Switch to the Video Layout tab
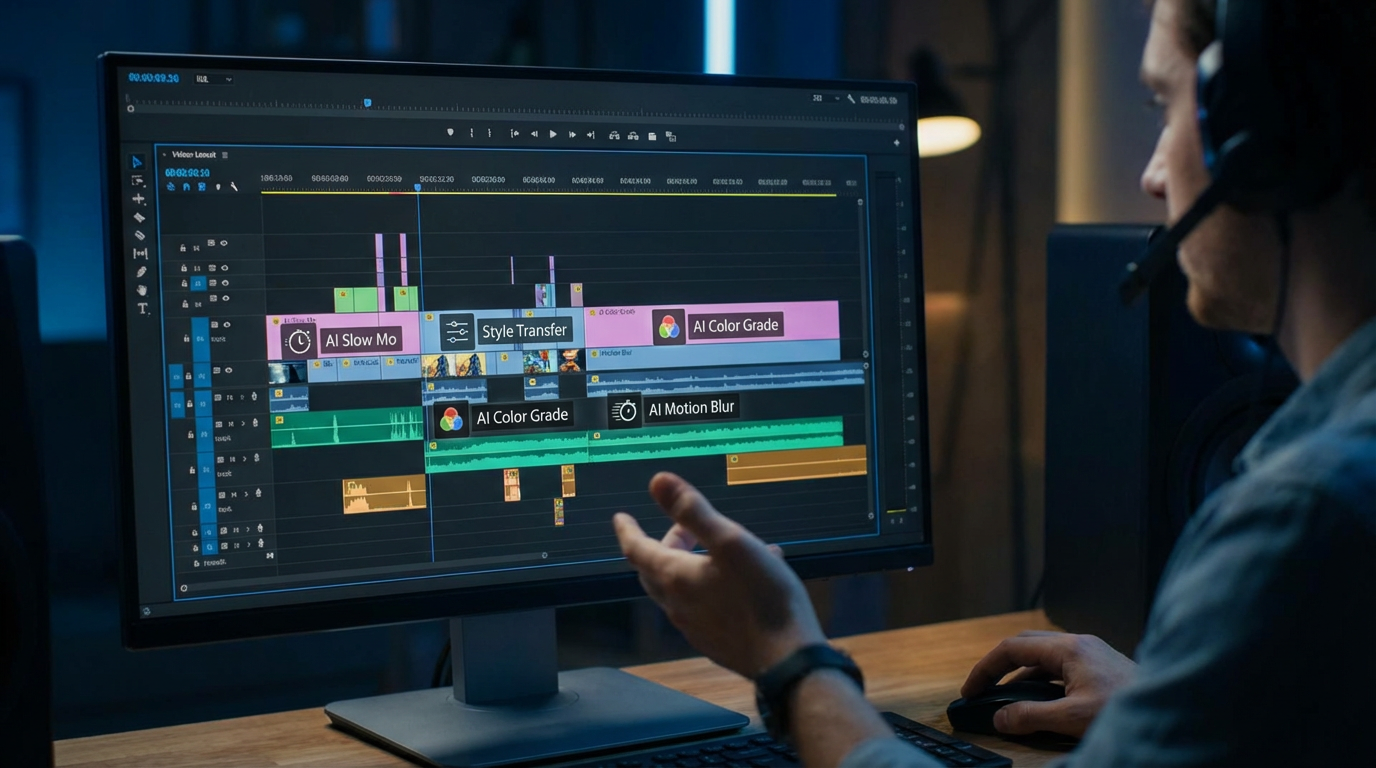The image size is (1376, 768). [192, 154]
